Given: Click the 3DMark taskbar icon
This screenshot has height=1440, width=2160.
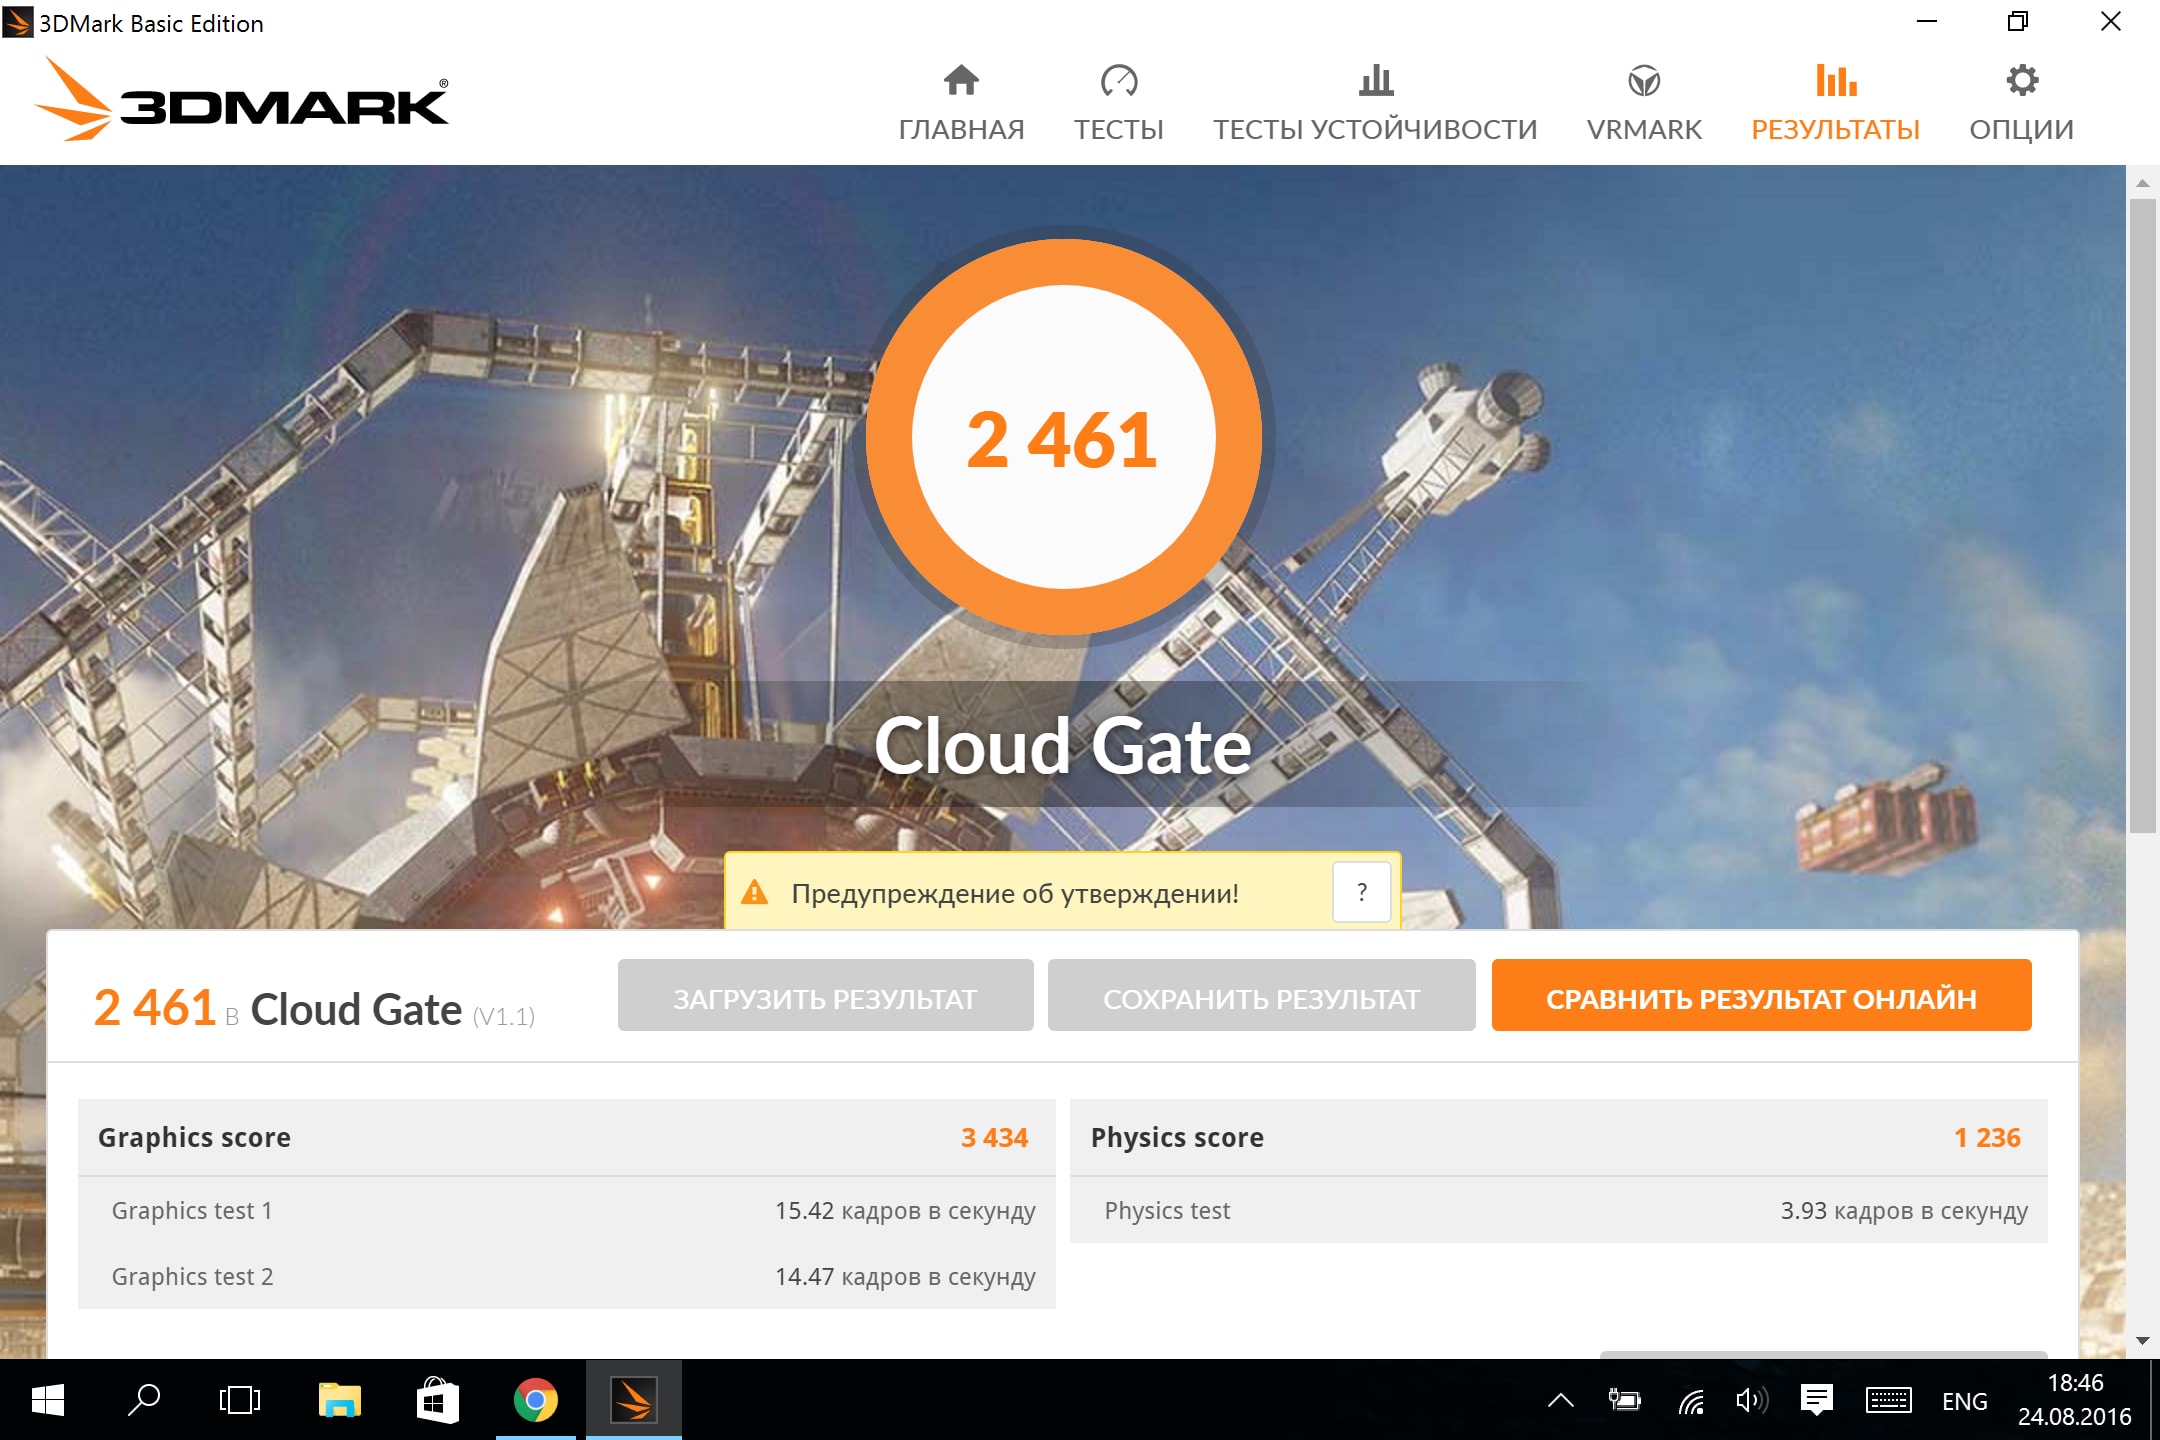Looking at the screenshot, I should tap(634, 1400).
